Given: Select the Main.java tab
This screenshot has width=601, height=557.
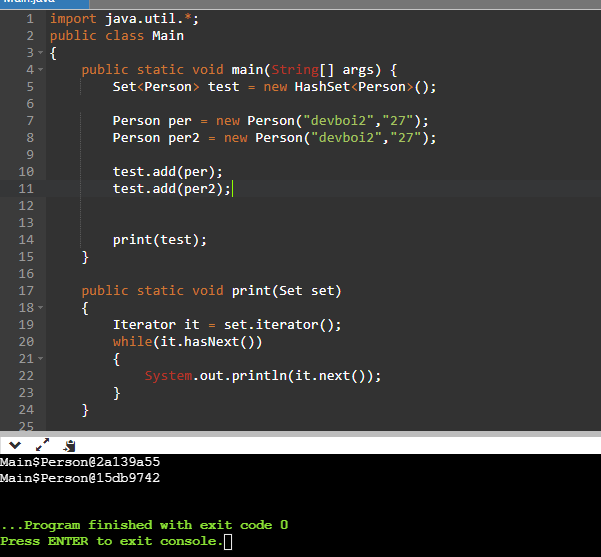Looking at the screenshot, I should tap(44, 3).
